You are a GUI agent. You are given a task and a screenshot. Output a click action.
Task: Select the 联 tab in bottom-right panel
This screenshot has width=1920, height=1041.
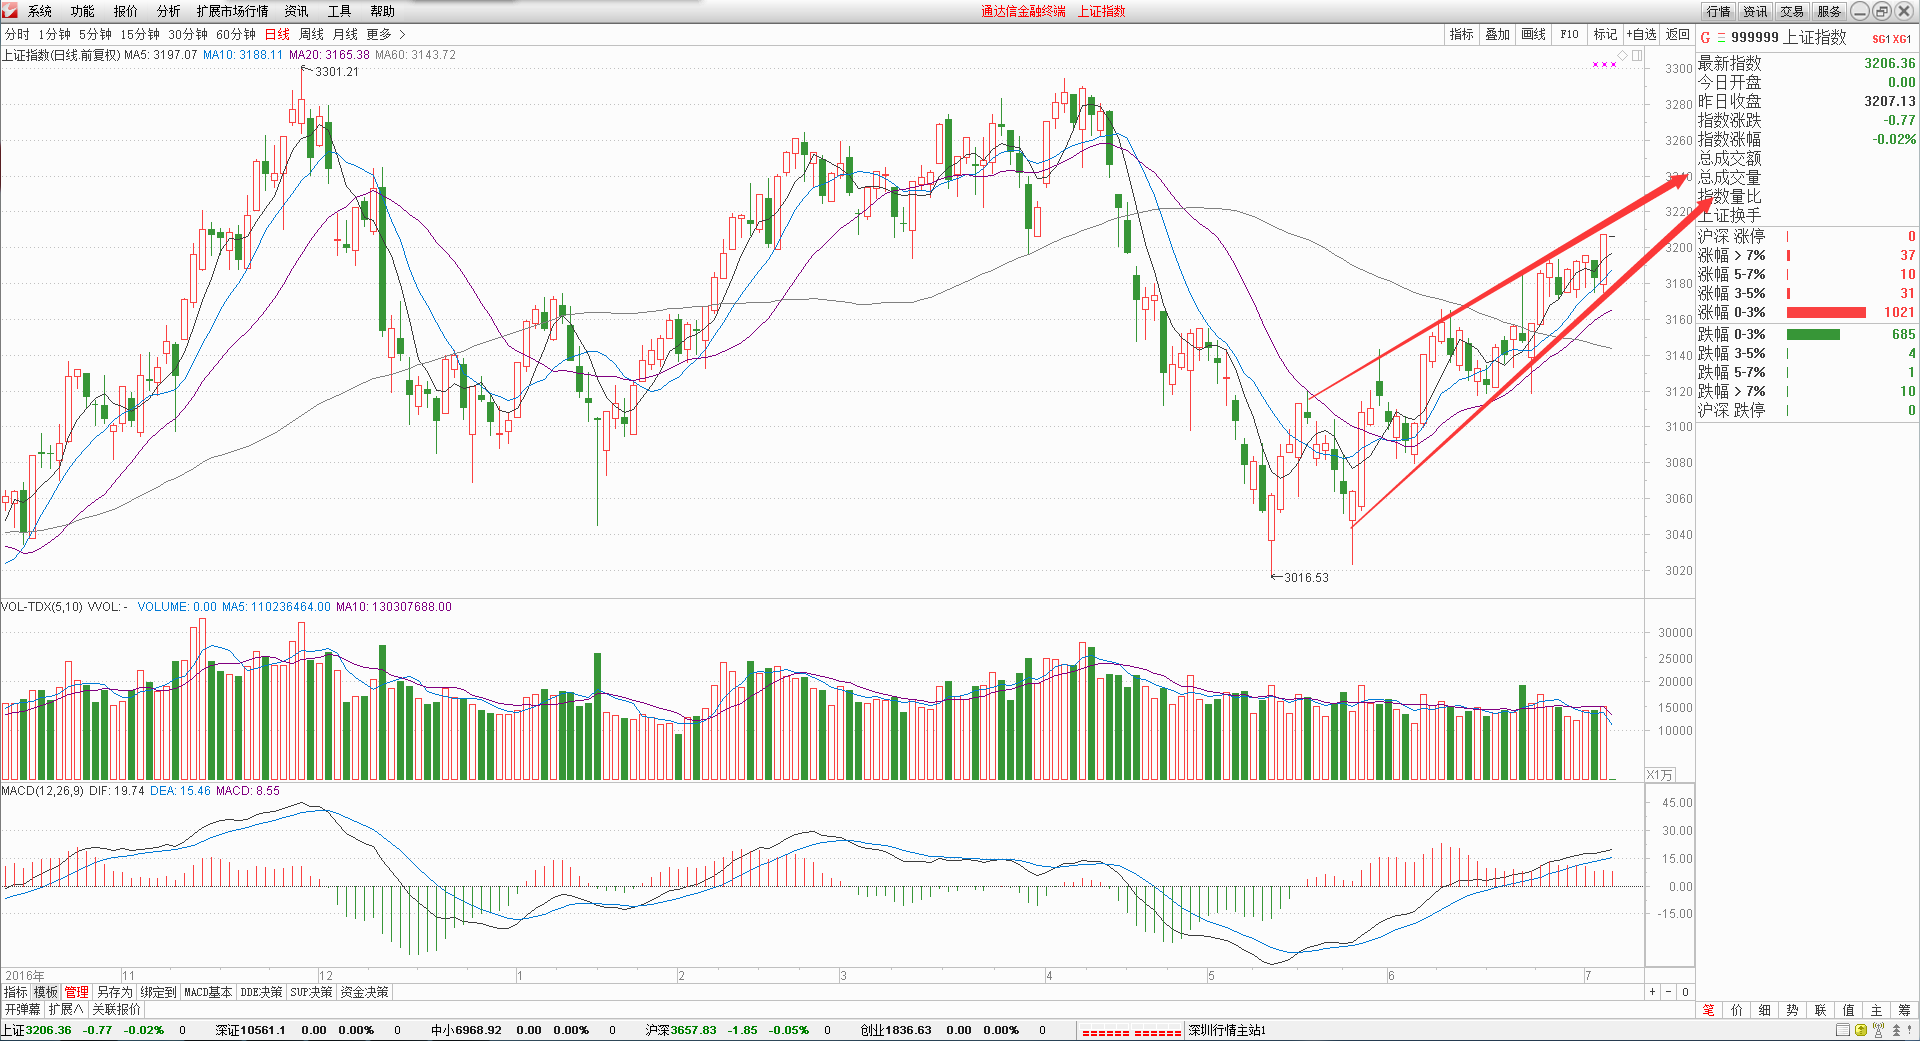[1821, 1010]
